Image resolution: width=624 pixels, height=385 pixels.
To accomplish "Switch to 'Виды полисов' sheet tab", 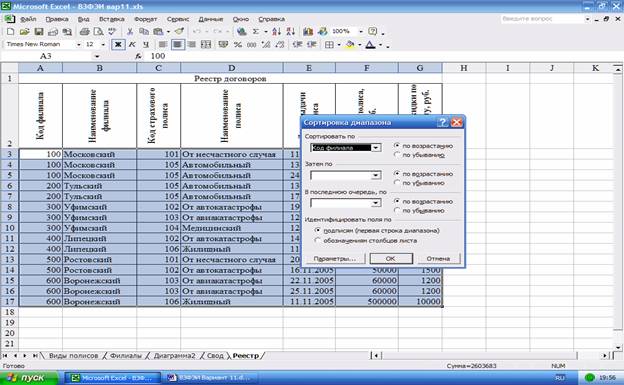I will [x=73, y=356].
